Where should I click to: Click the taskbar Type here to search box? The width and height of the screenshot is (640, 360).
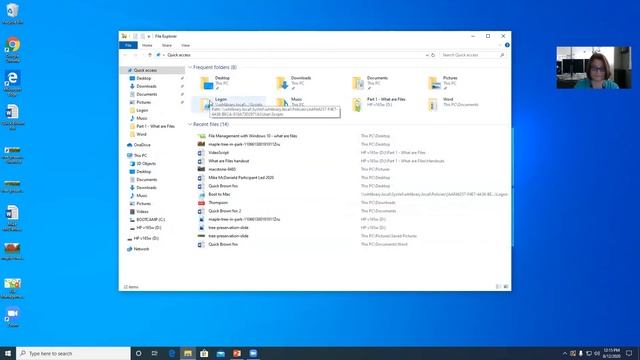pyautogui.click(x=73, y=353)
